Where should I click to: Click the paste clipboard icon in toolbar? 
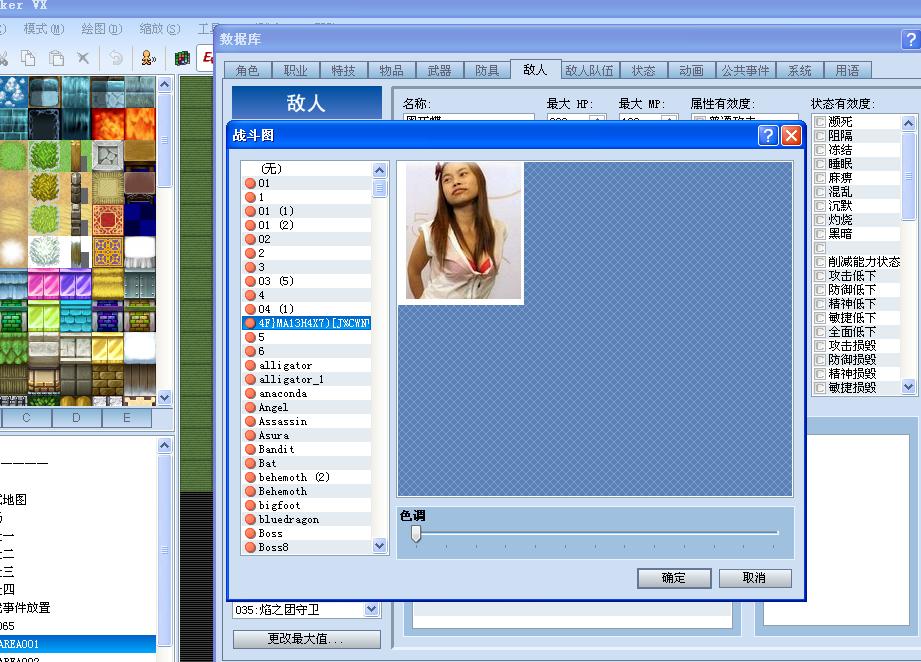pos(56,58)
